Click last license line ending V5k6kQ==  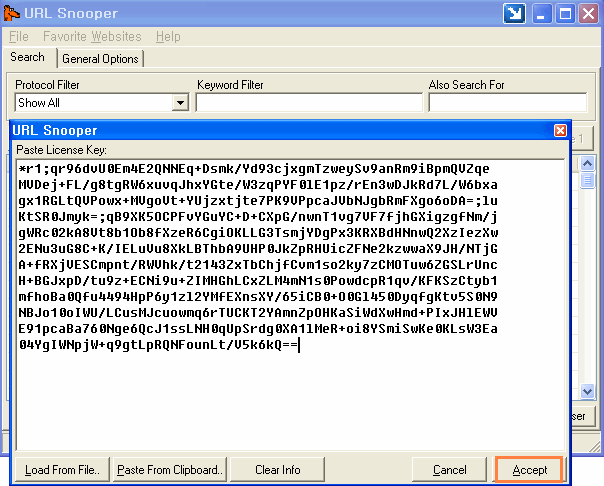(159, 345)
